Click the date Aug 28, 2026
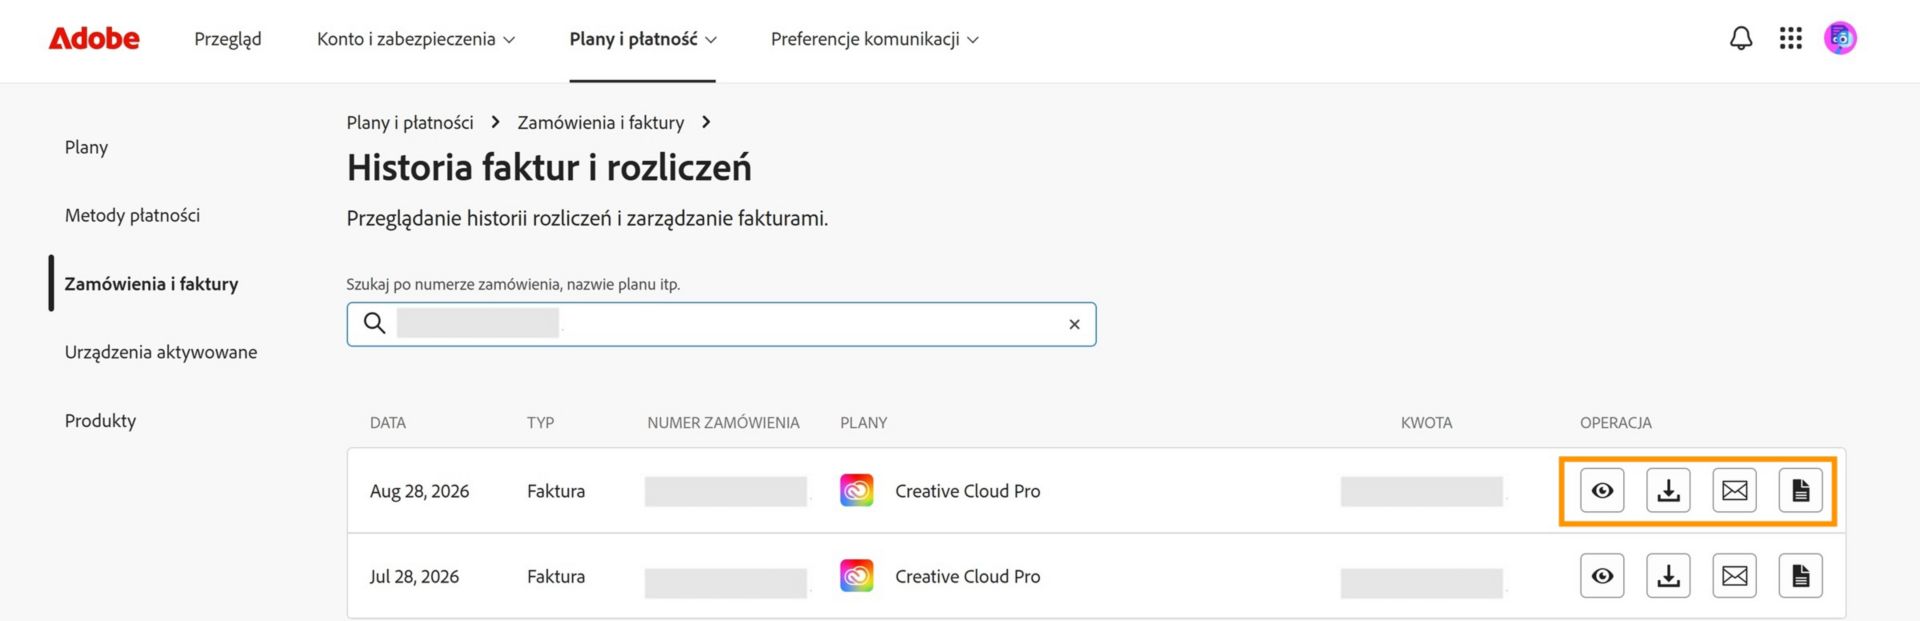 (x=419, y=491)
